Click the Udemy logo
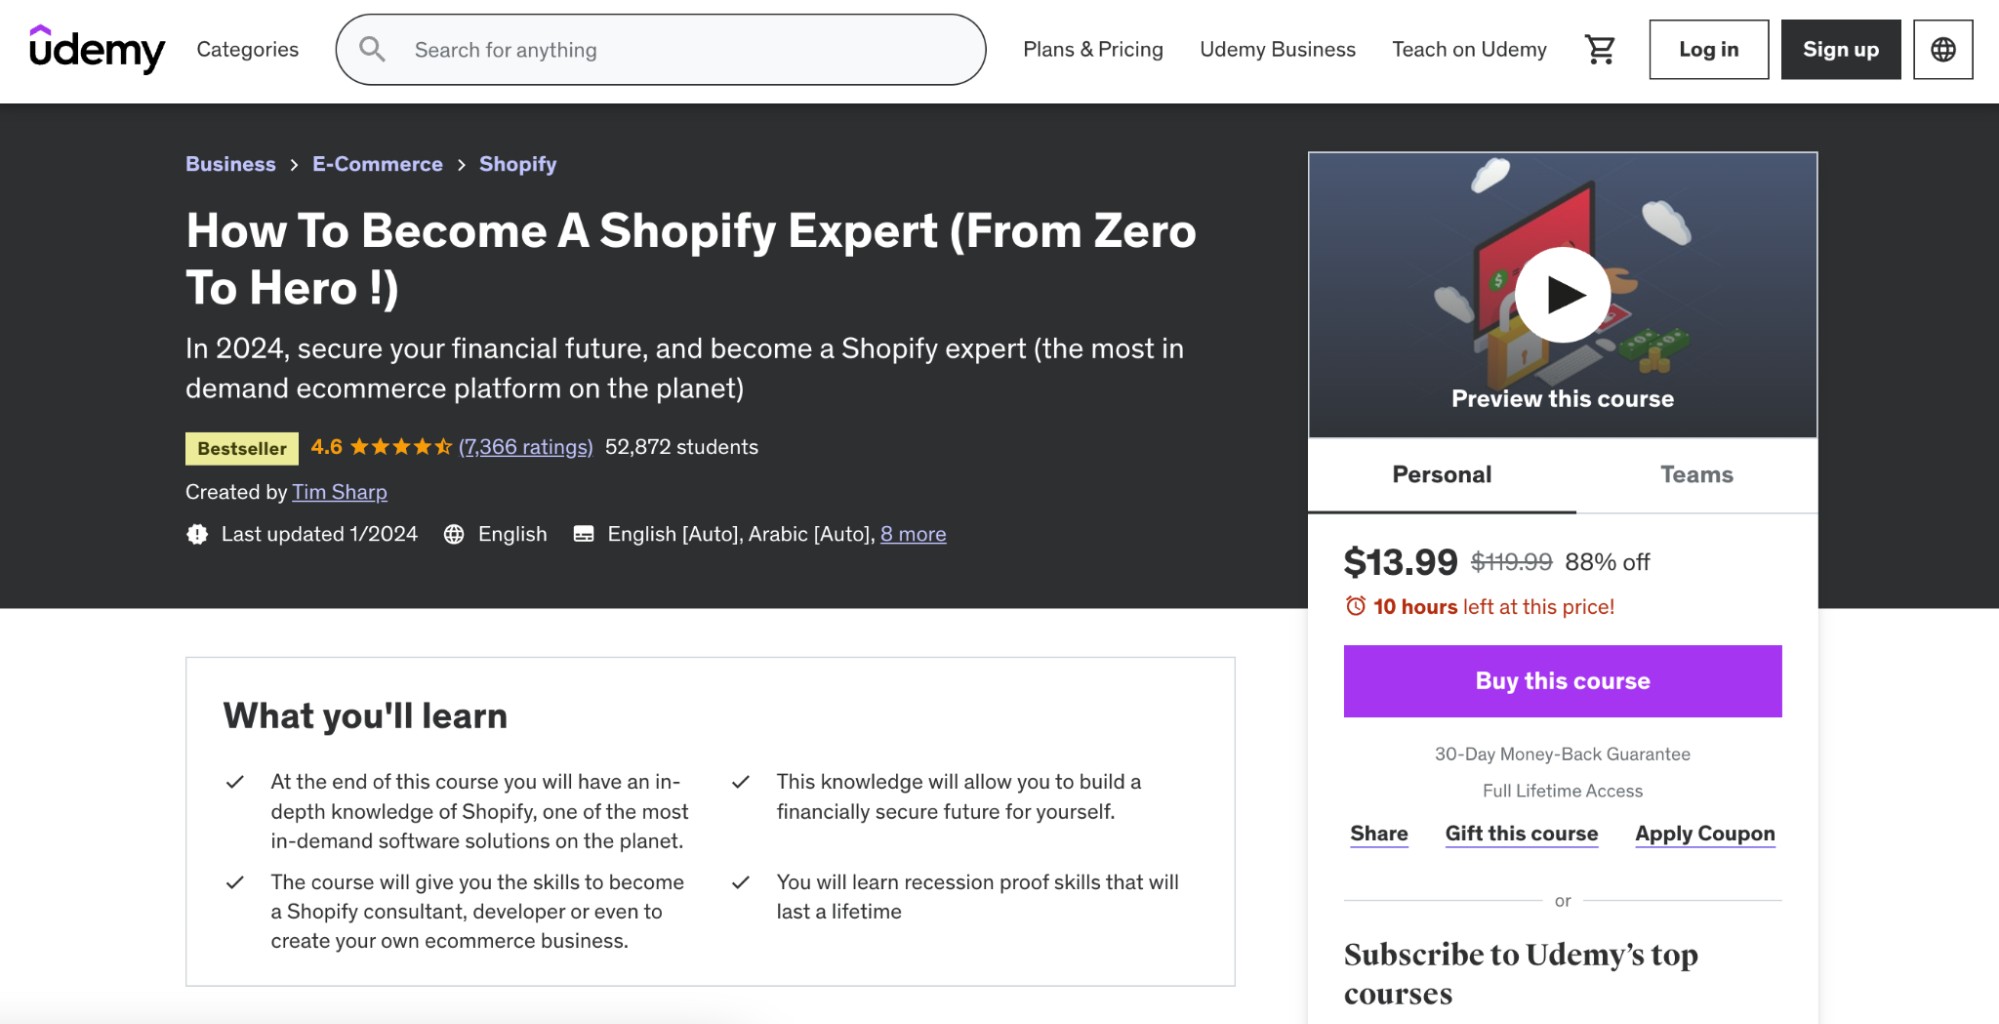 coord(97,49)
